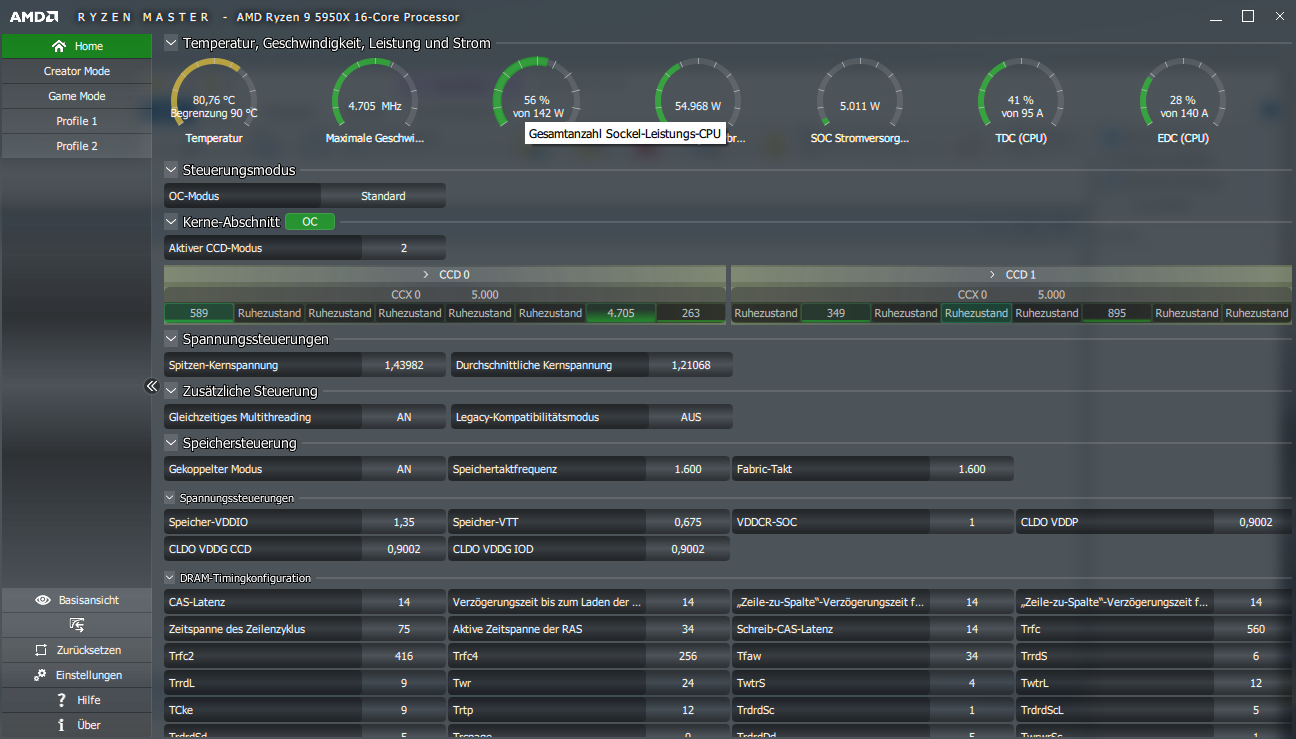The width and height of the screenshot is (1296, 739).
Task: Collapse DRAM-Timingkonfiguration subsection
Action: 170,578
